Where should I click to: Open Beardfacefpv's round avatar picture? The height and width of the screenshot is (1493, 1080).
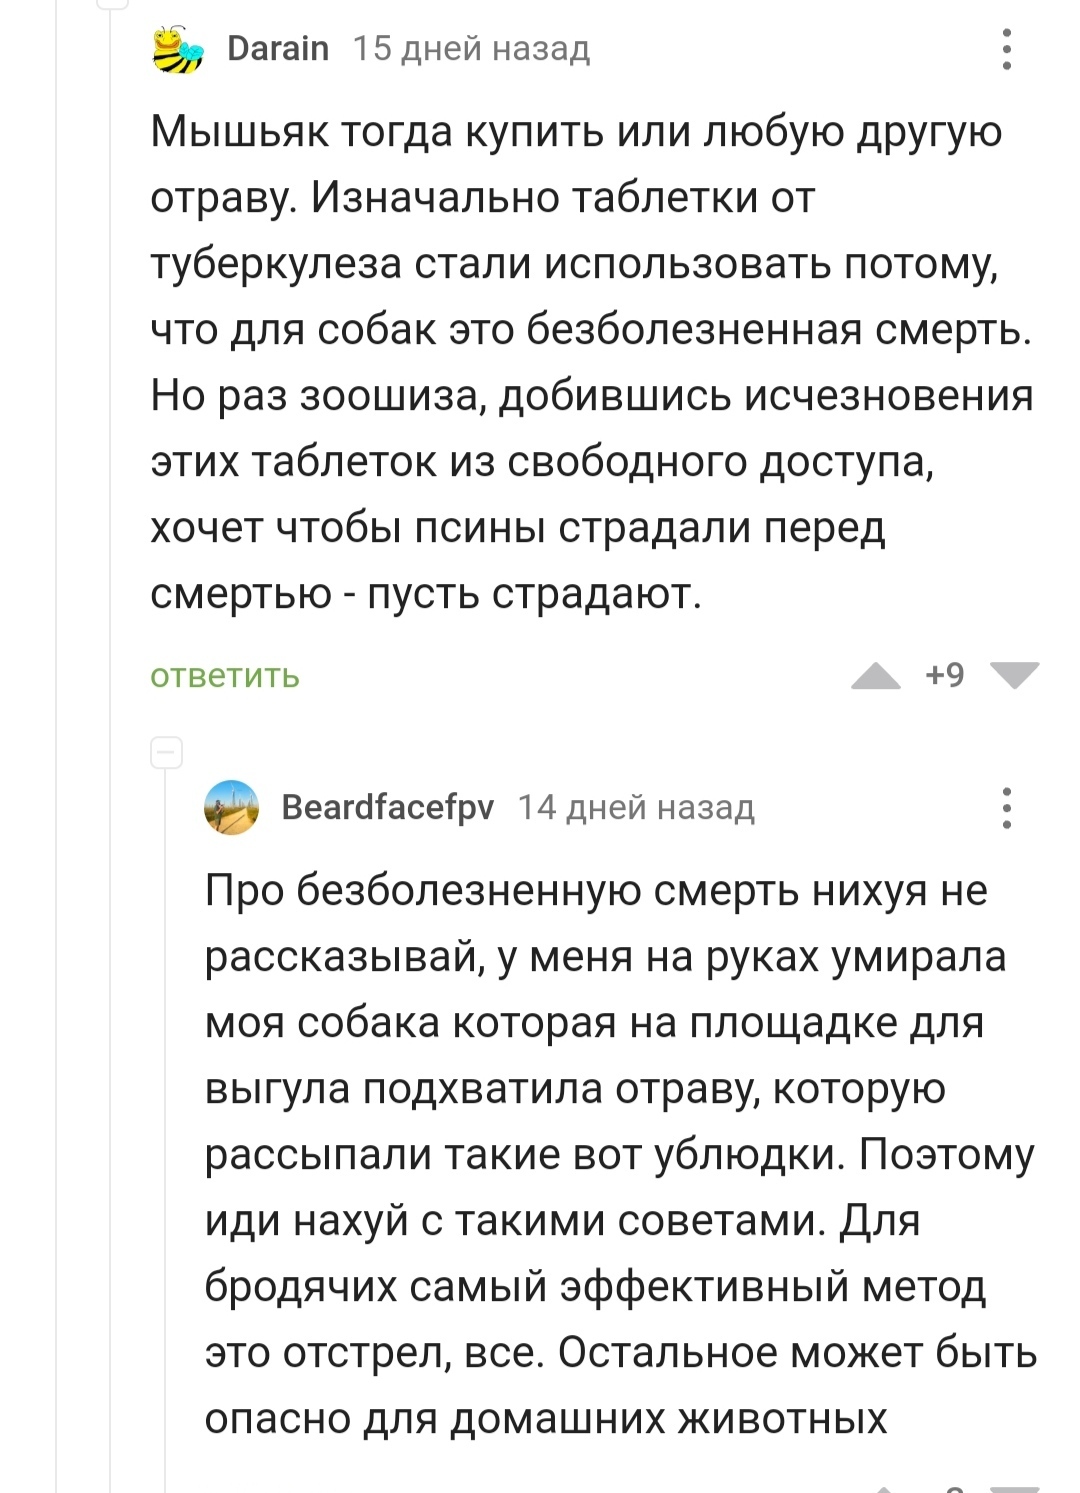tap(231, 807)
